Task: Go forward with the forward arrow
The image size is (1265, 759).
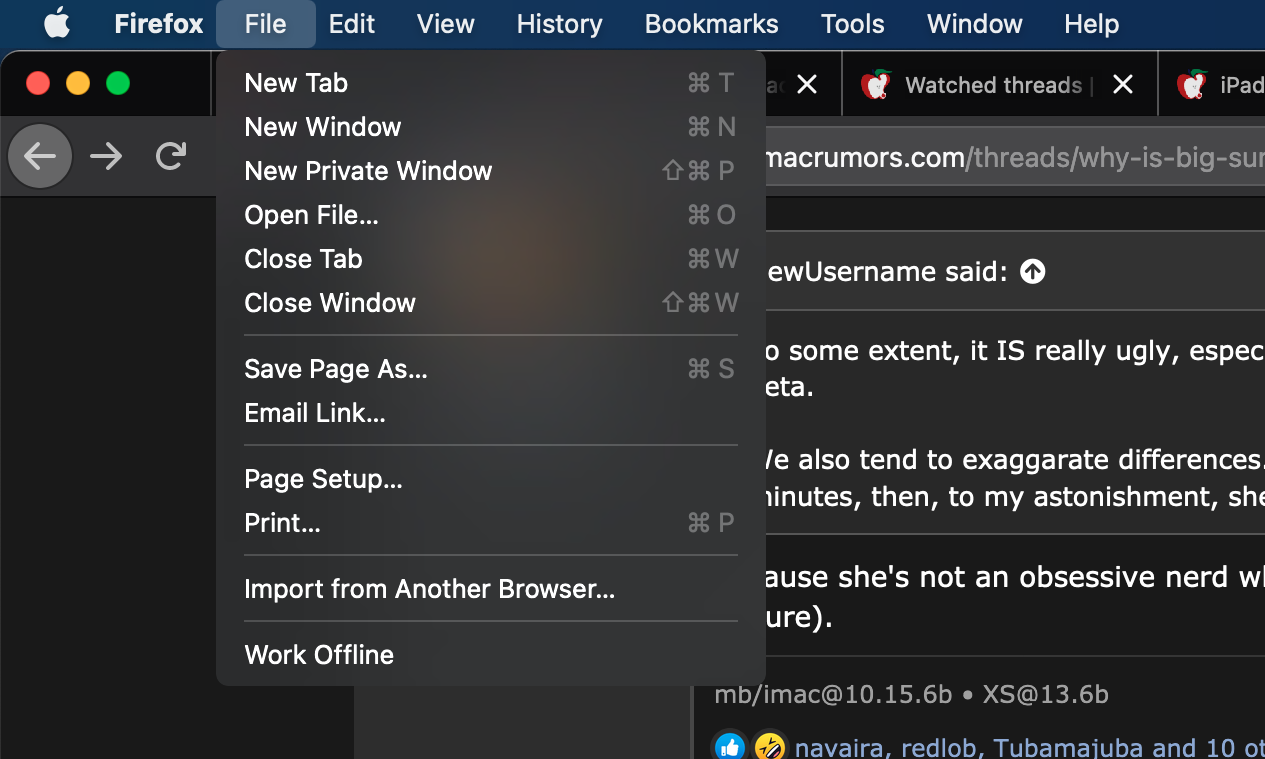Action: [x=106, y=156]
